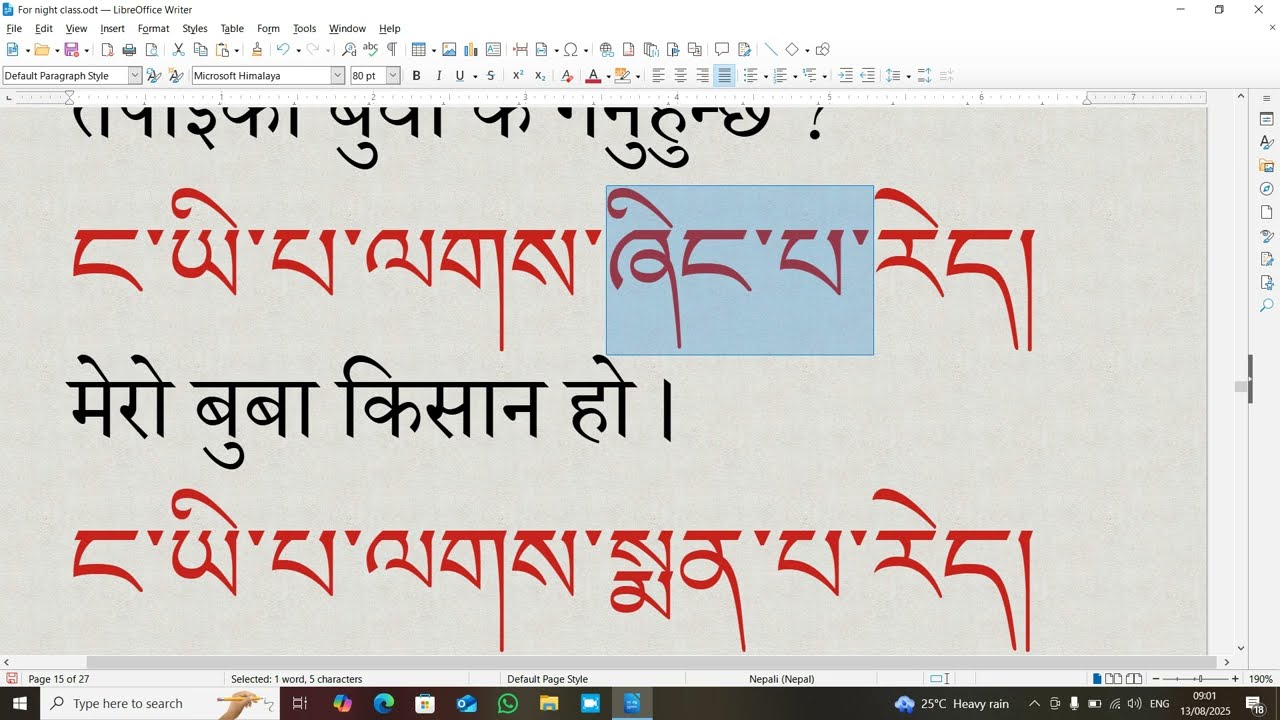Click Default Page Style in status bar
The width and height of the screenshot is (1280, 720).
pyautogui.click(x=547, y=679)
